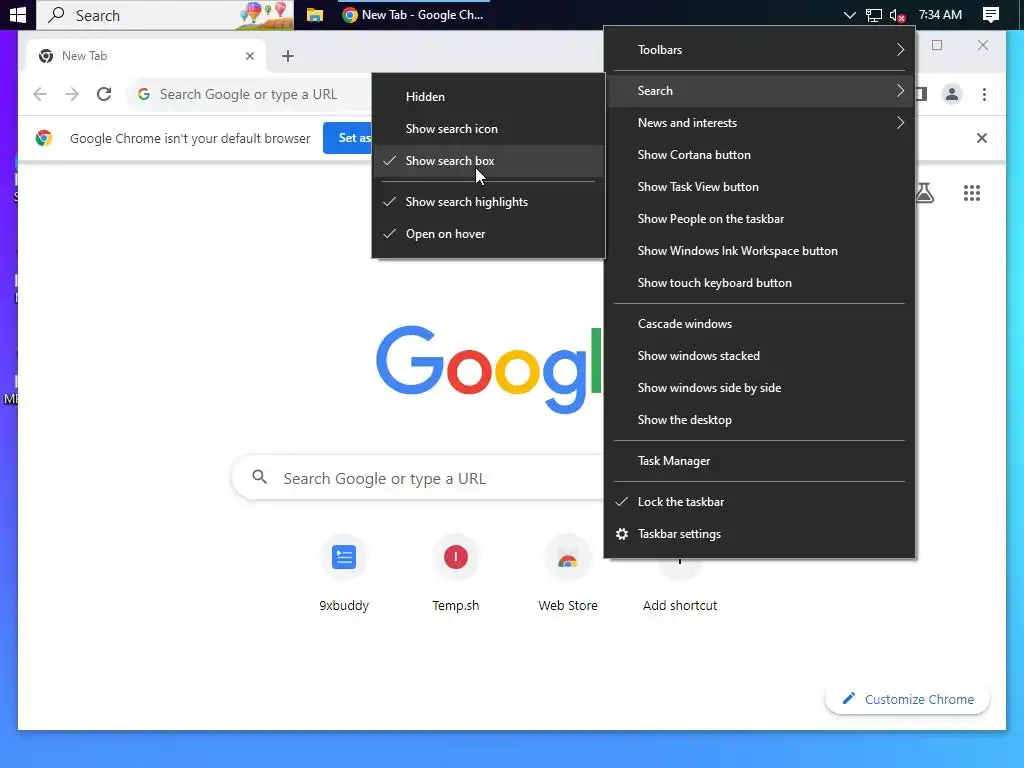This screenshot has height=768, width=1024.
Task: Close the Chrome window
Action: [983, 45]
